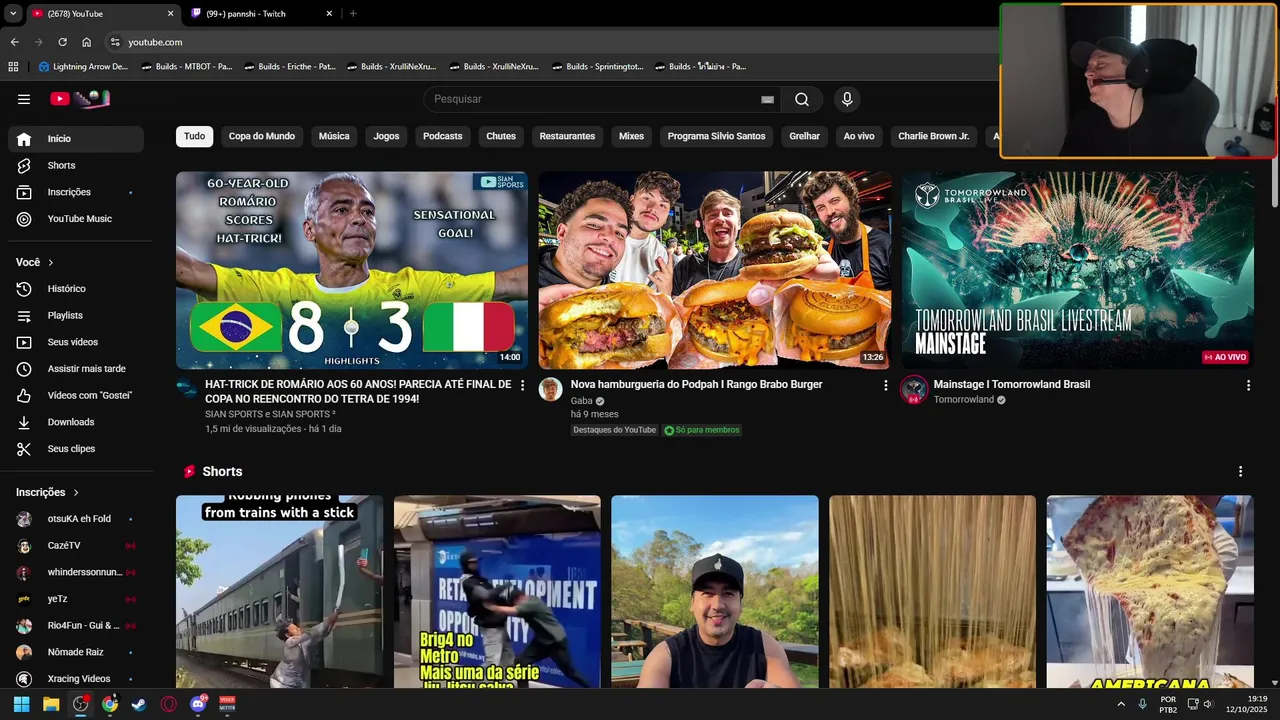The width and height of the screenshot is (1280, 720).
Task: Reload the page in the browser
Action: pos(62,42)
